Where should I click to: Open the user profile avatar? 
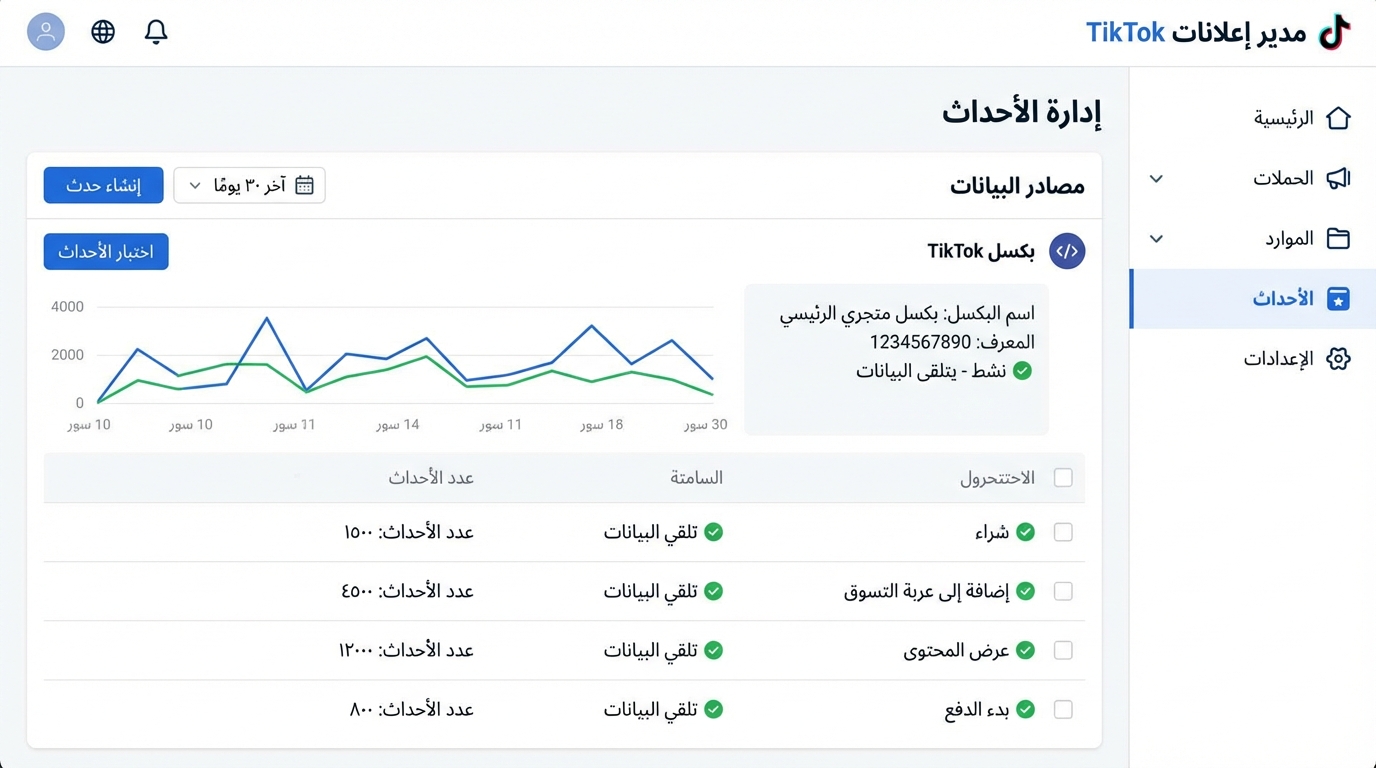pyautogui.click(x=46, y=32)
